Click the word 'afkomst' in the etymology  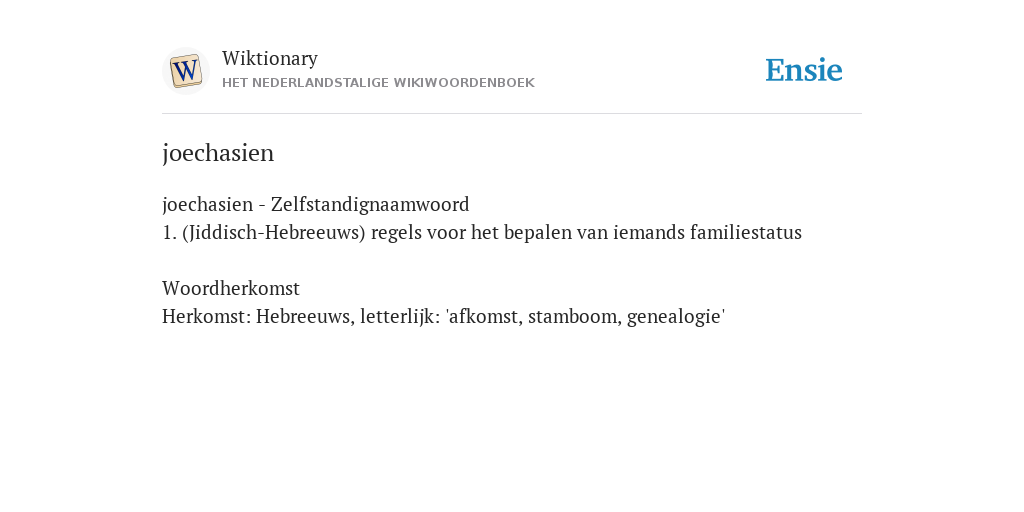click(x=485, y=316)
